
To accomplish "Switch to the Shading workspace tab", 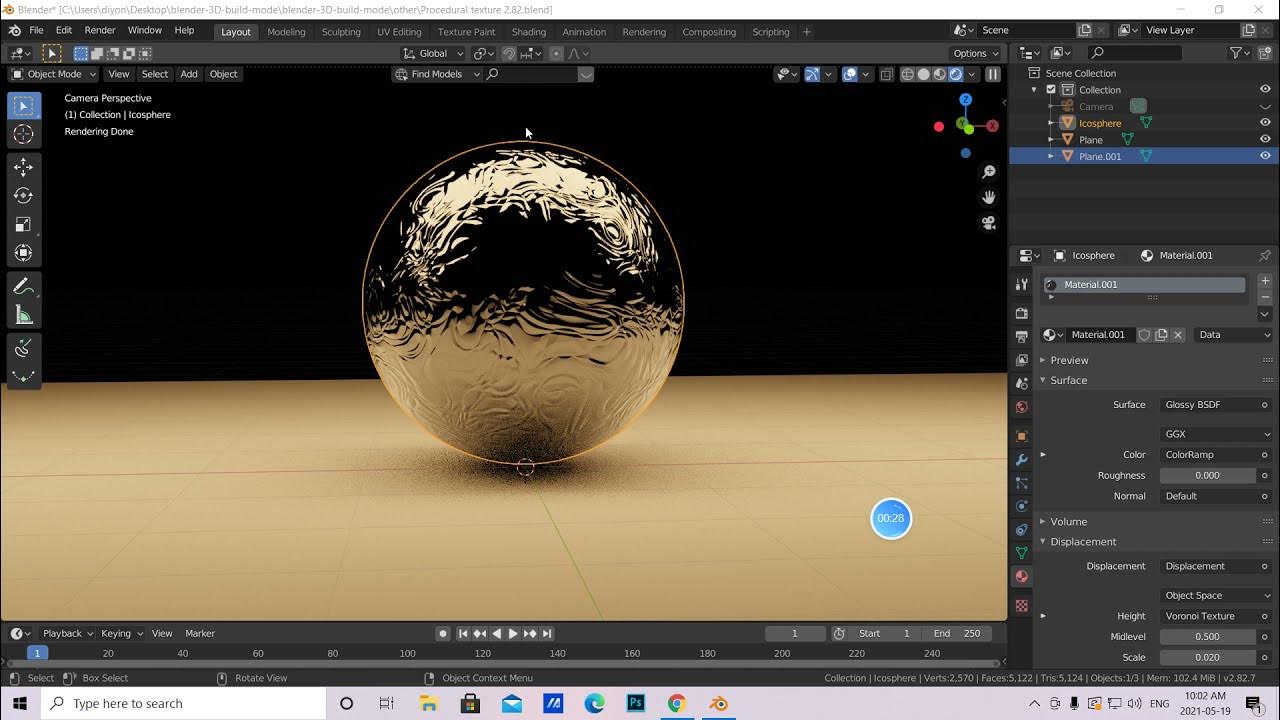I will pyautogui.click(x=528, y=32).
